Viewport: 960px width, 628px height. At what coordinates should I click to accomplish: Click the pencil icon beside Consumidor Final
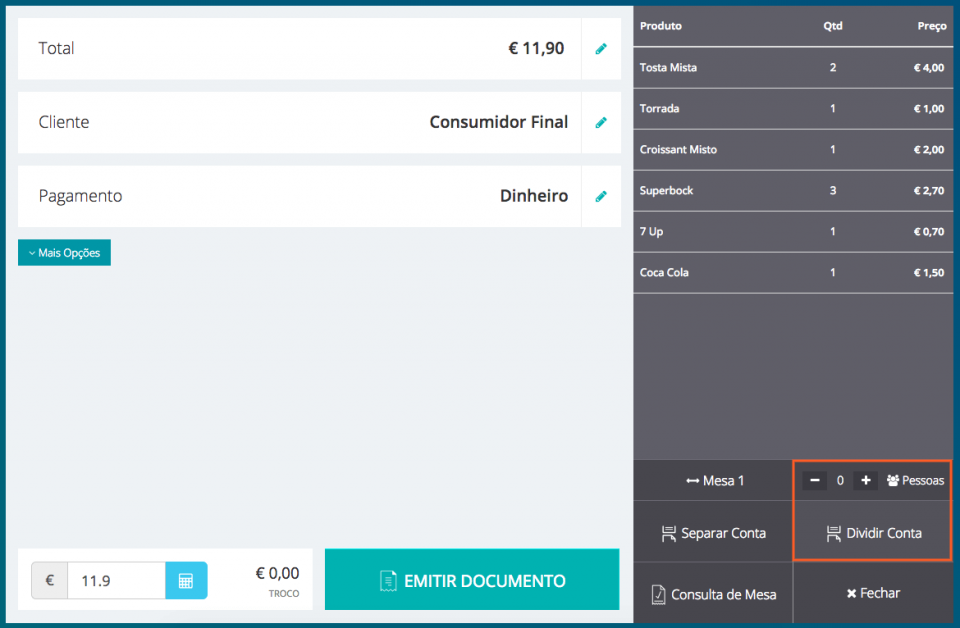(601, 122)
